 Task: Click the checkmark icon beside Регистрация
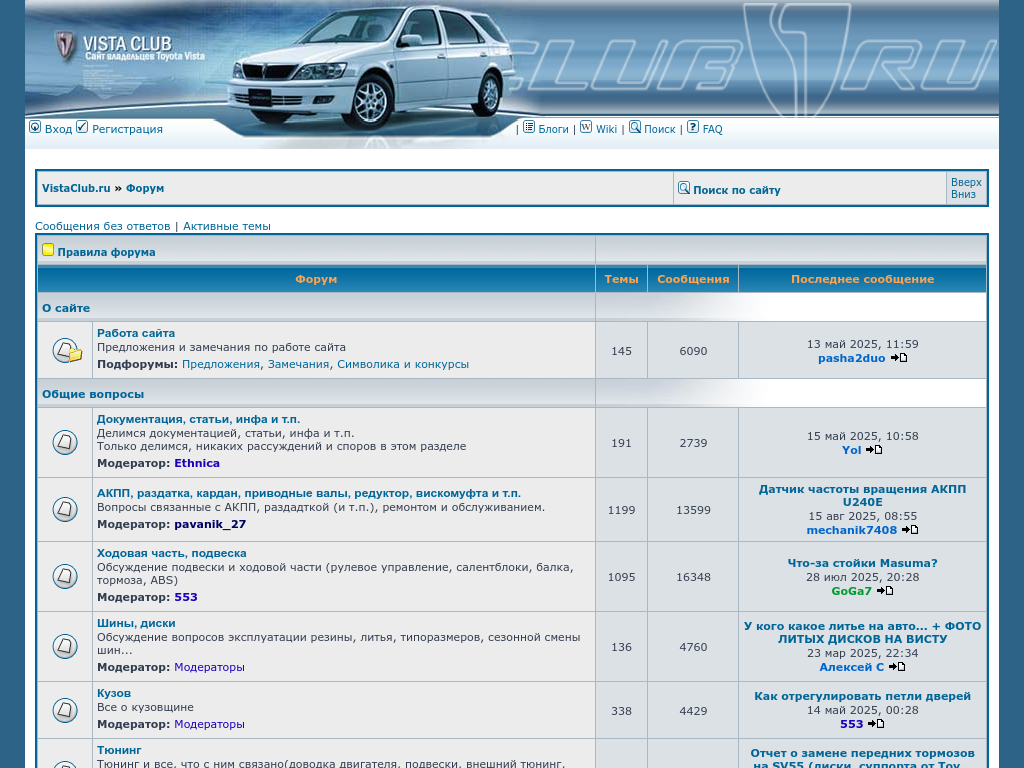click(x=82, y=127)
